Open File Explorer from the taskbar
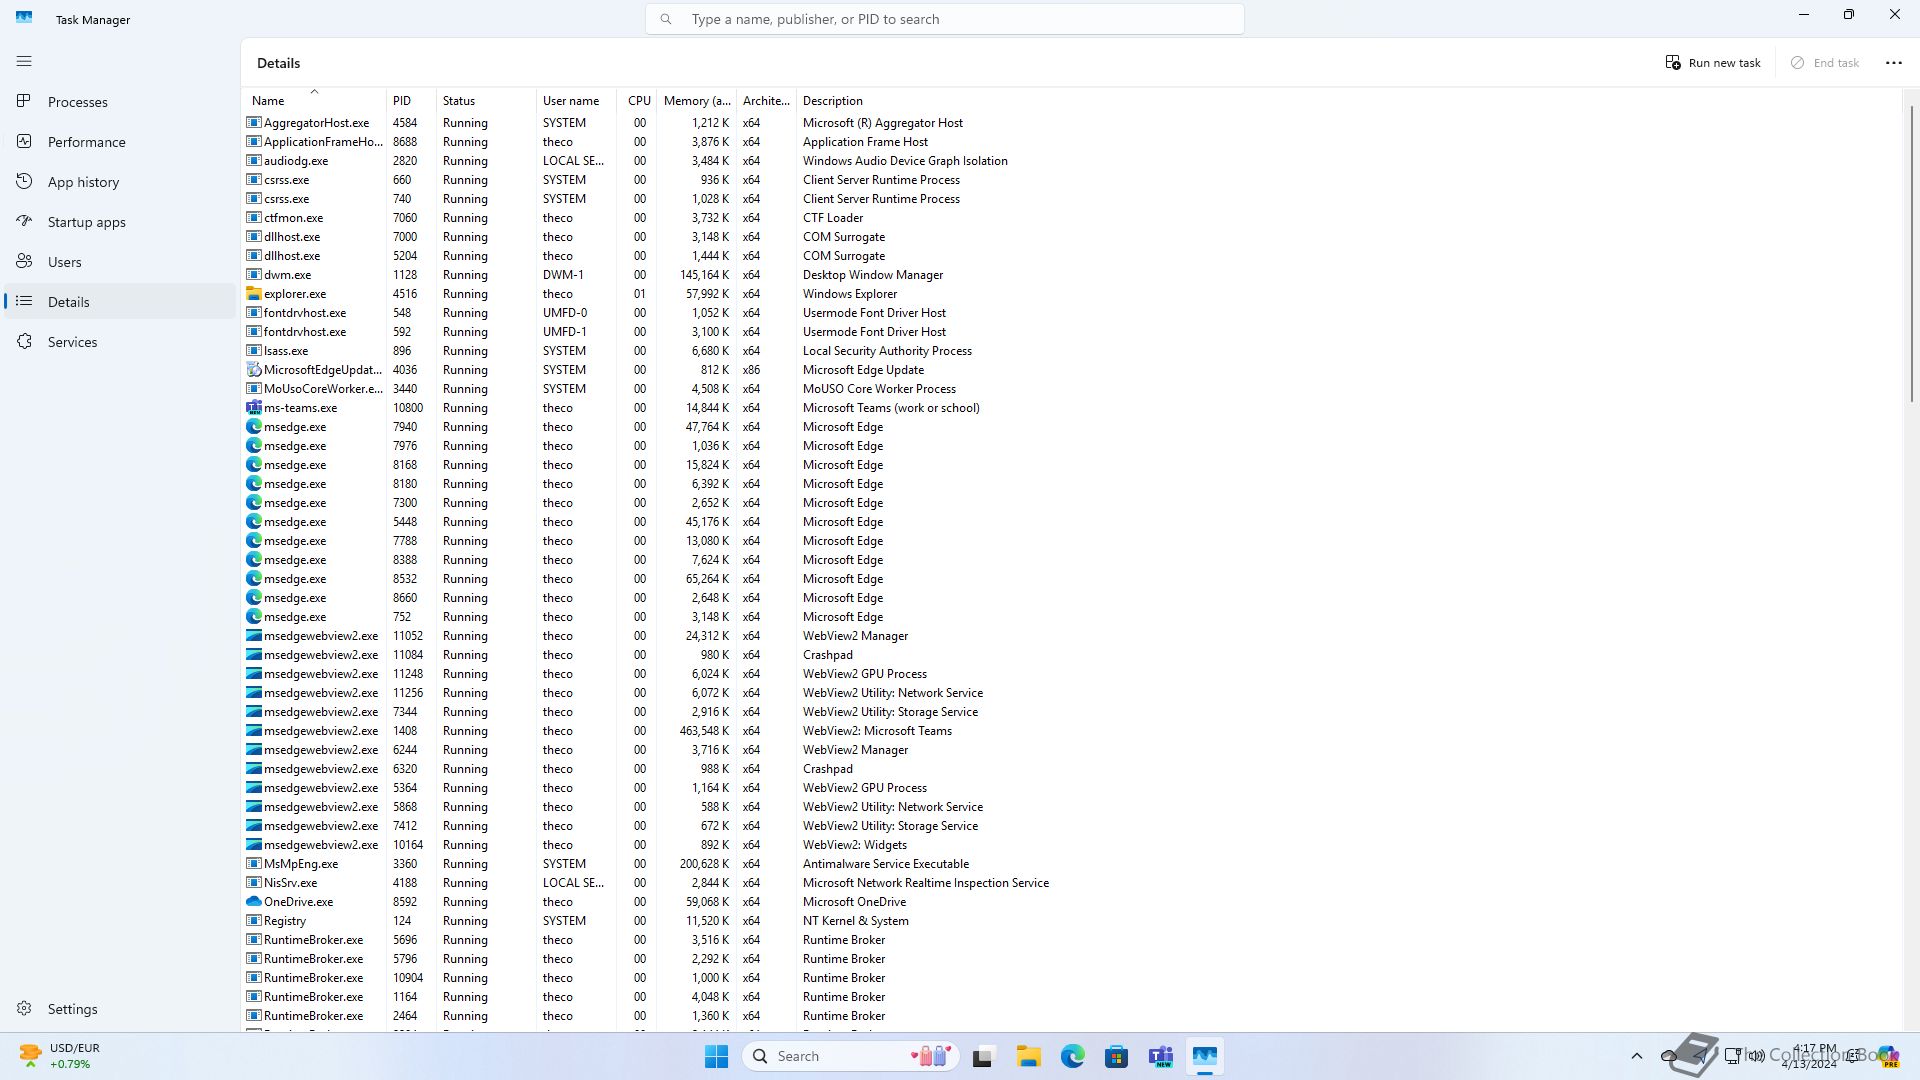This screenshot has width=1920, height=1080. tap(1029, 1056)
